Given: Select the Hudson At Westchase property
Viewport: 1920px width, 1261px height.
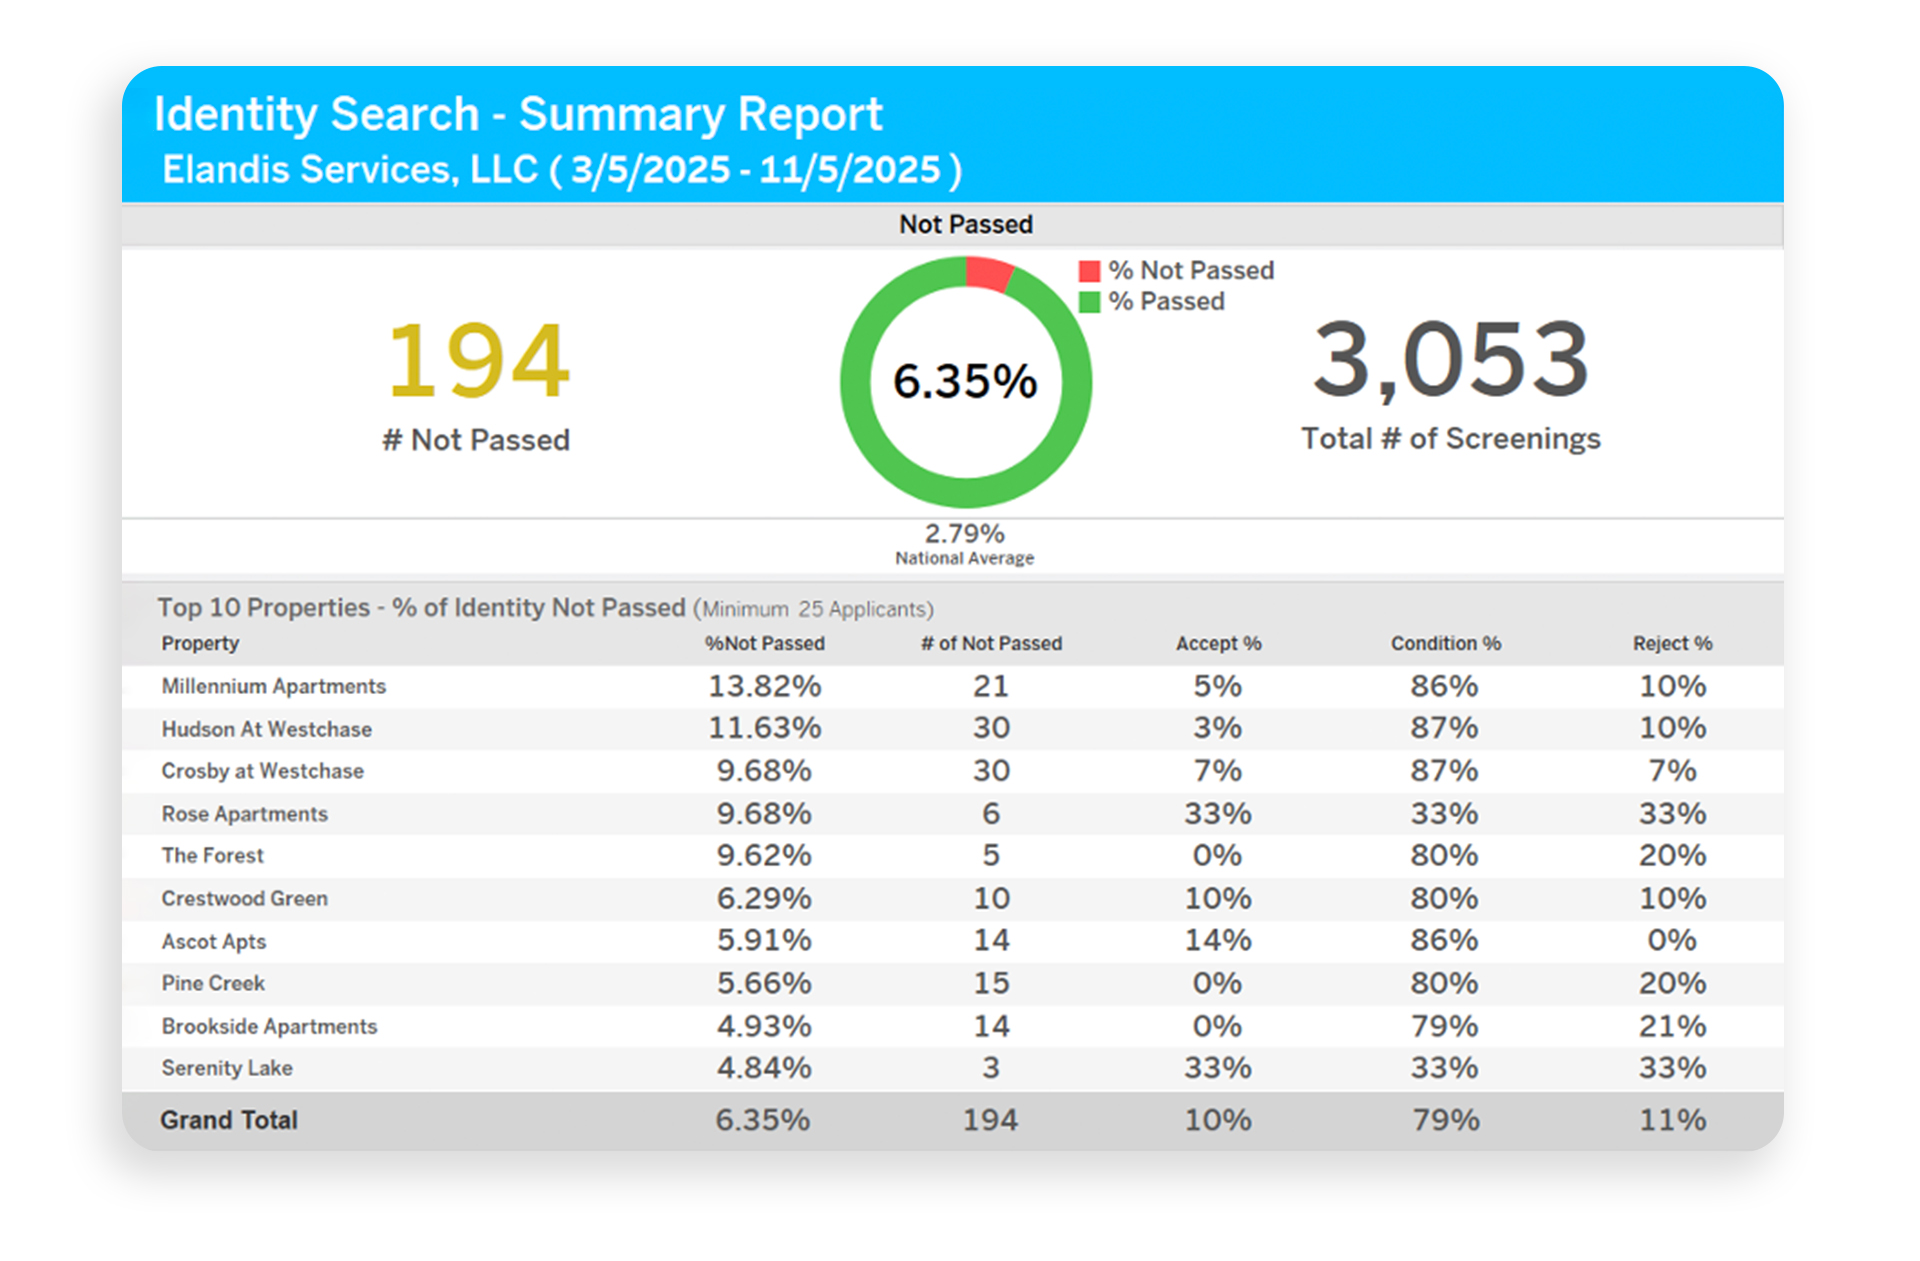Looking at the screenshot, I should (266, 729).
